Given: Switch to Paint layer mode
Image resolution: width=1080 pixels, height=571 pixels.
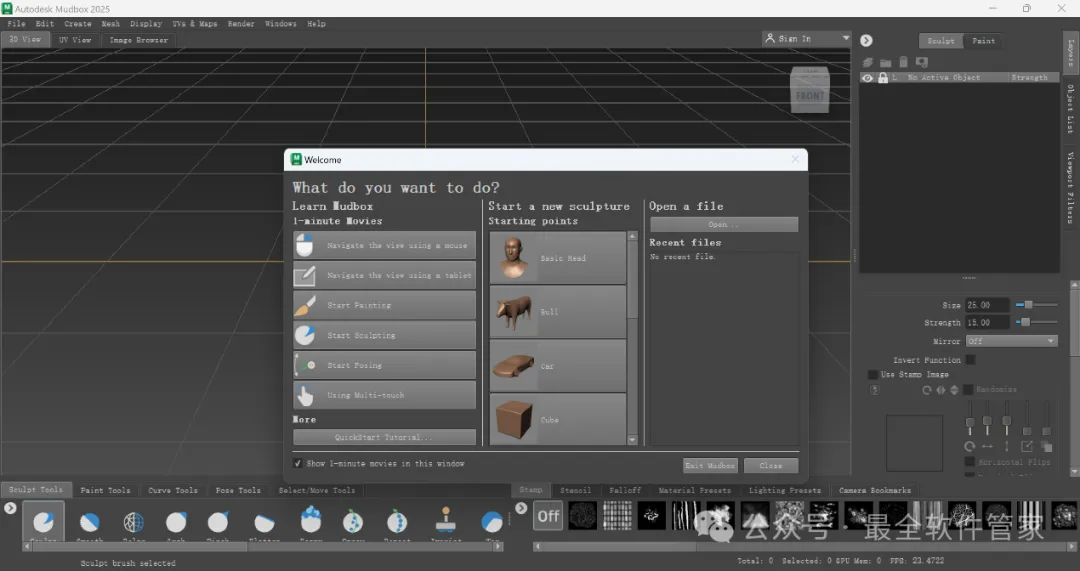Looking at the screenshot, I should point(984,41).
